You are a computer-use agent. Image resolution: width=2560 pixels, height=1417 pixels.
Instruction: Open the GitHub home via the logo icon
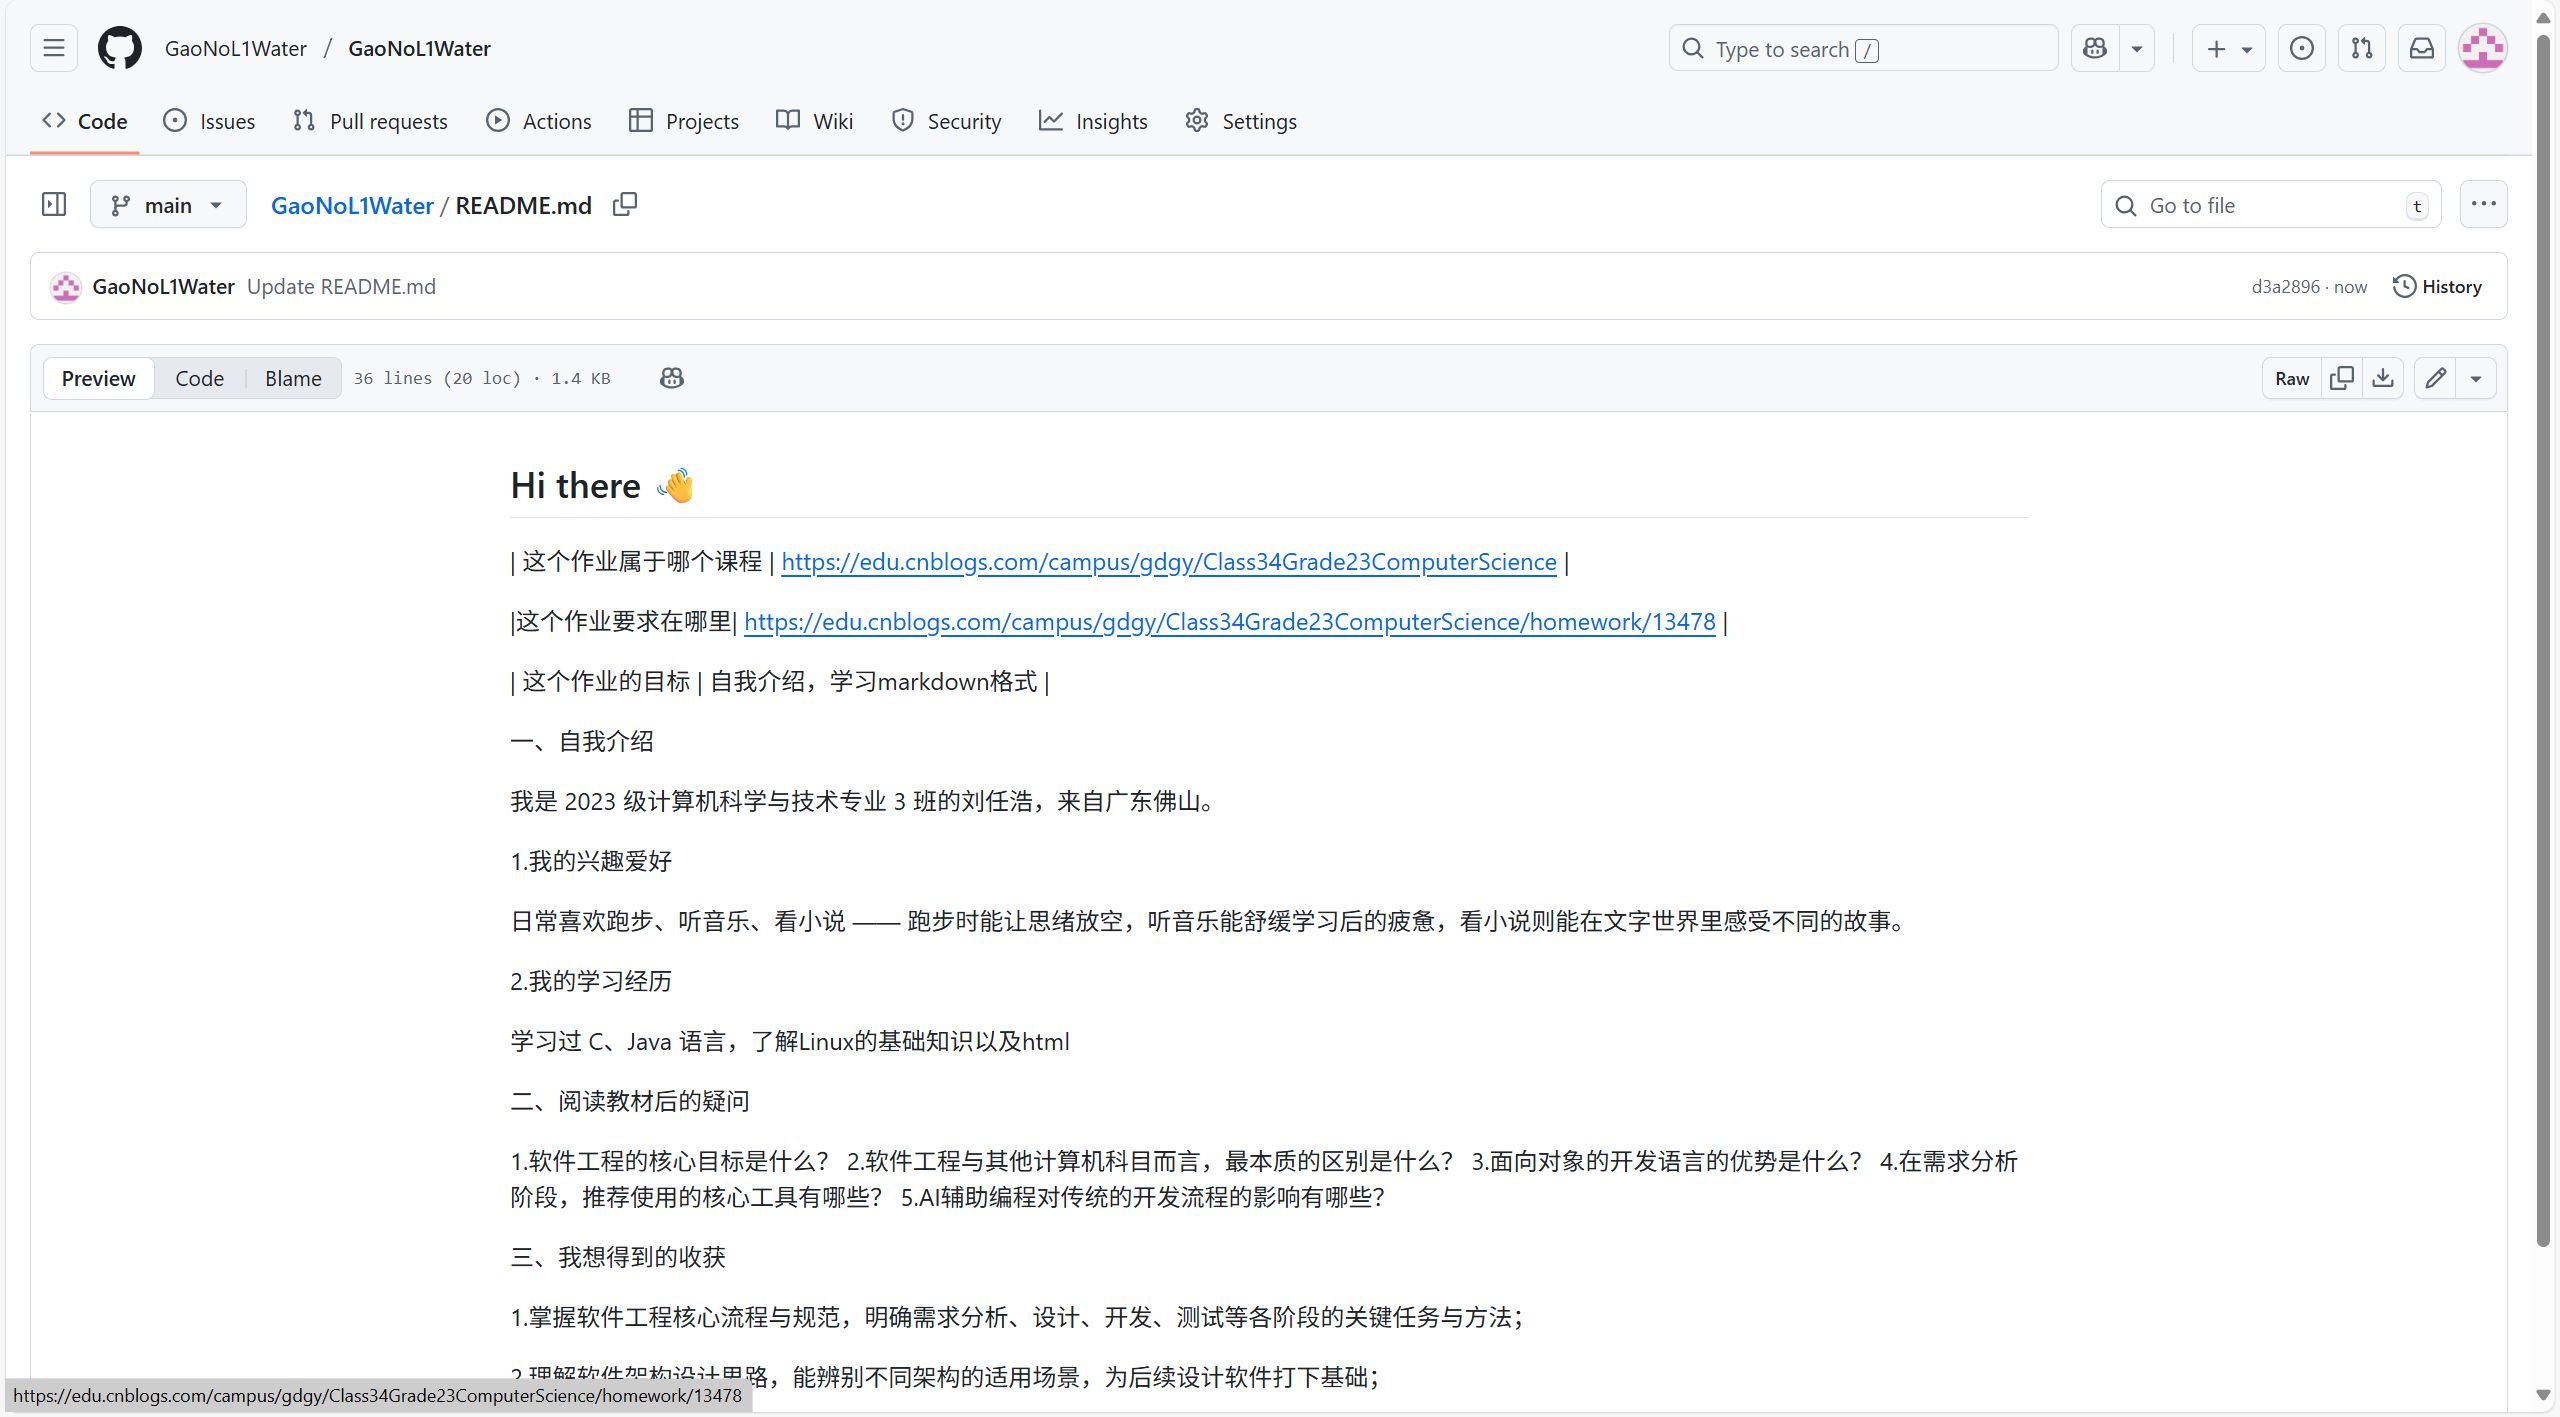(x=119, y=47)
